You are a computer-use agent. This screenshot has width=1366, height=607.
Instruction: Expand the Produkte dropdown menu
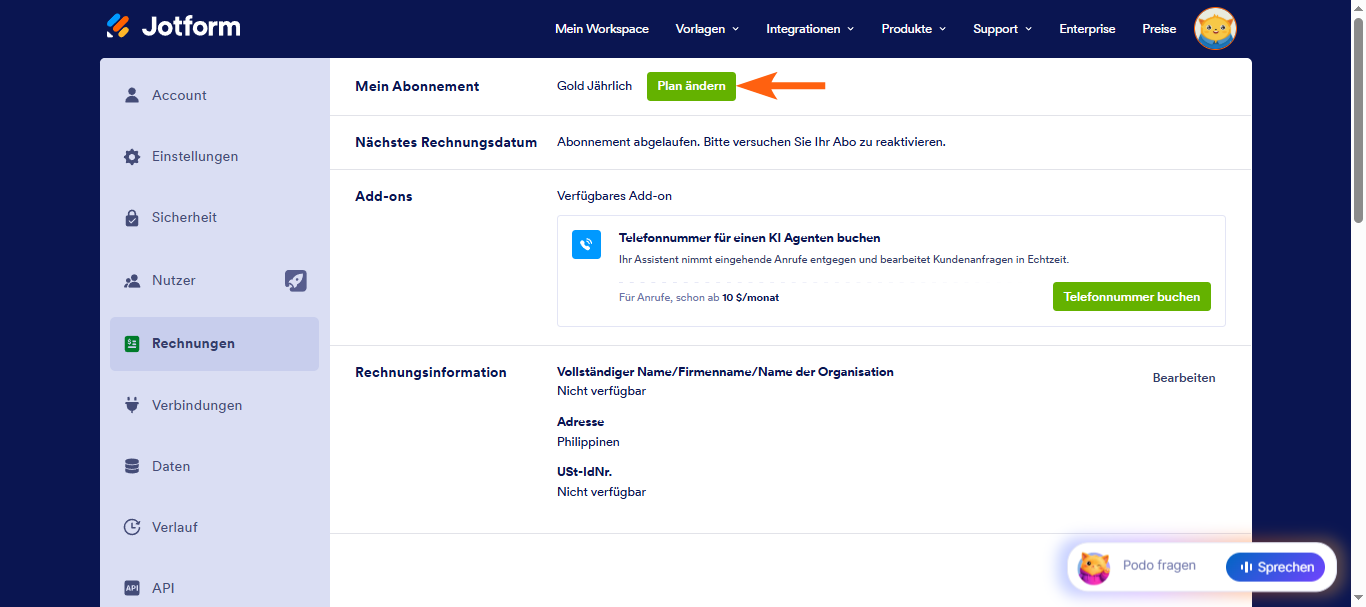tap(913, 29)
